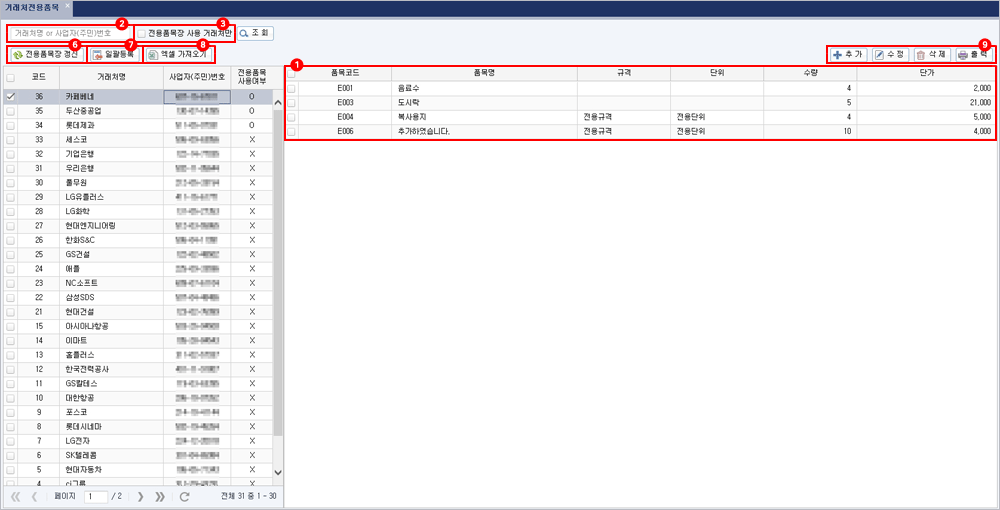
Task: Sort by 단위 column header
Action: [717, 73]
